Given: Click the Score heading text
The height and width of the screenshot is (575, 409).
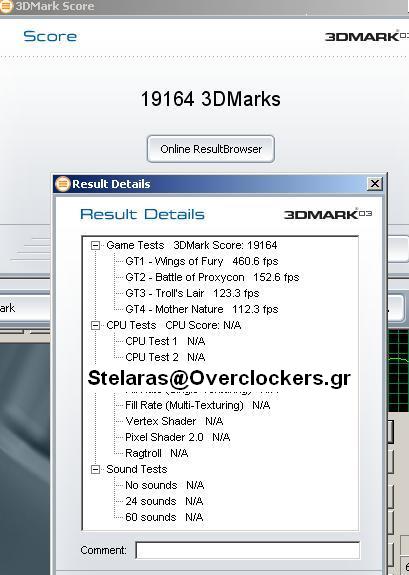Looking at the screenshot, I should point(50,36).
